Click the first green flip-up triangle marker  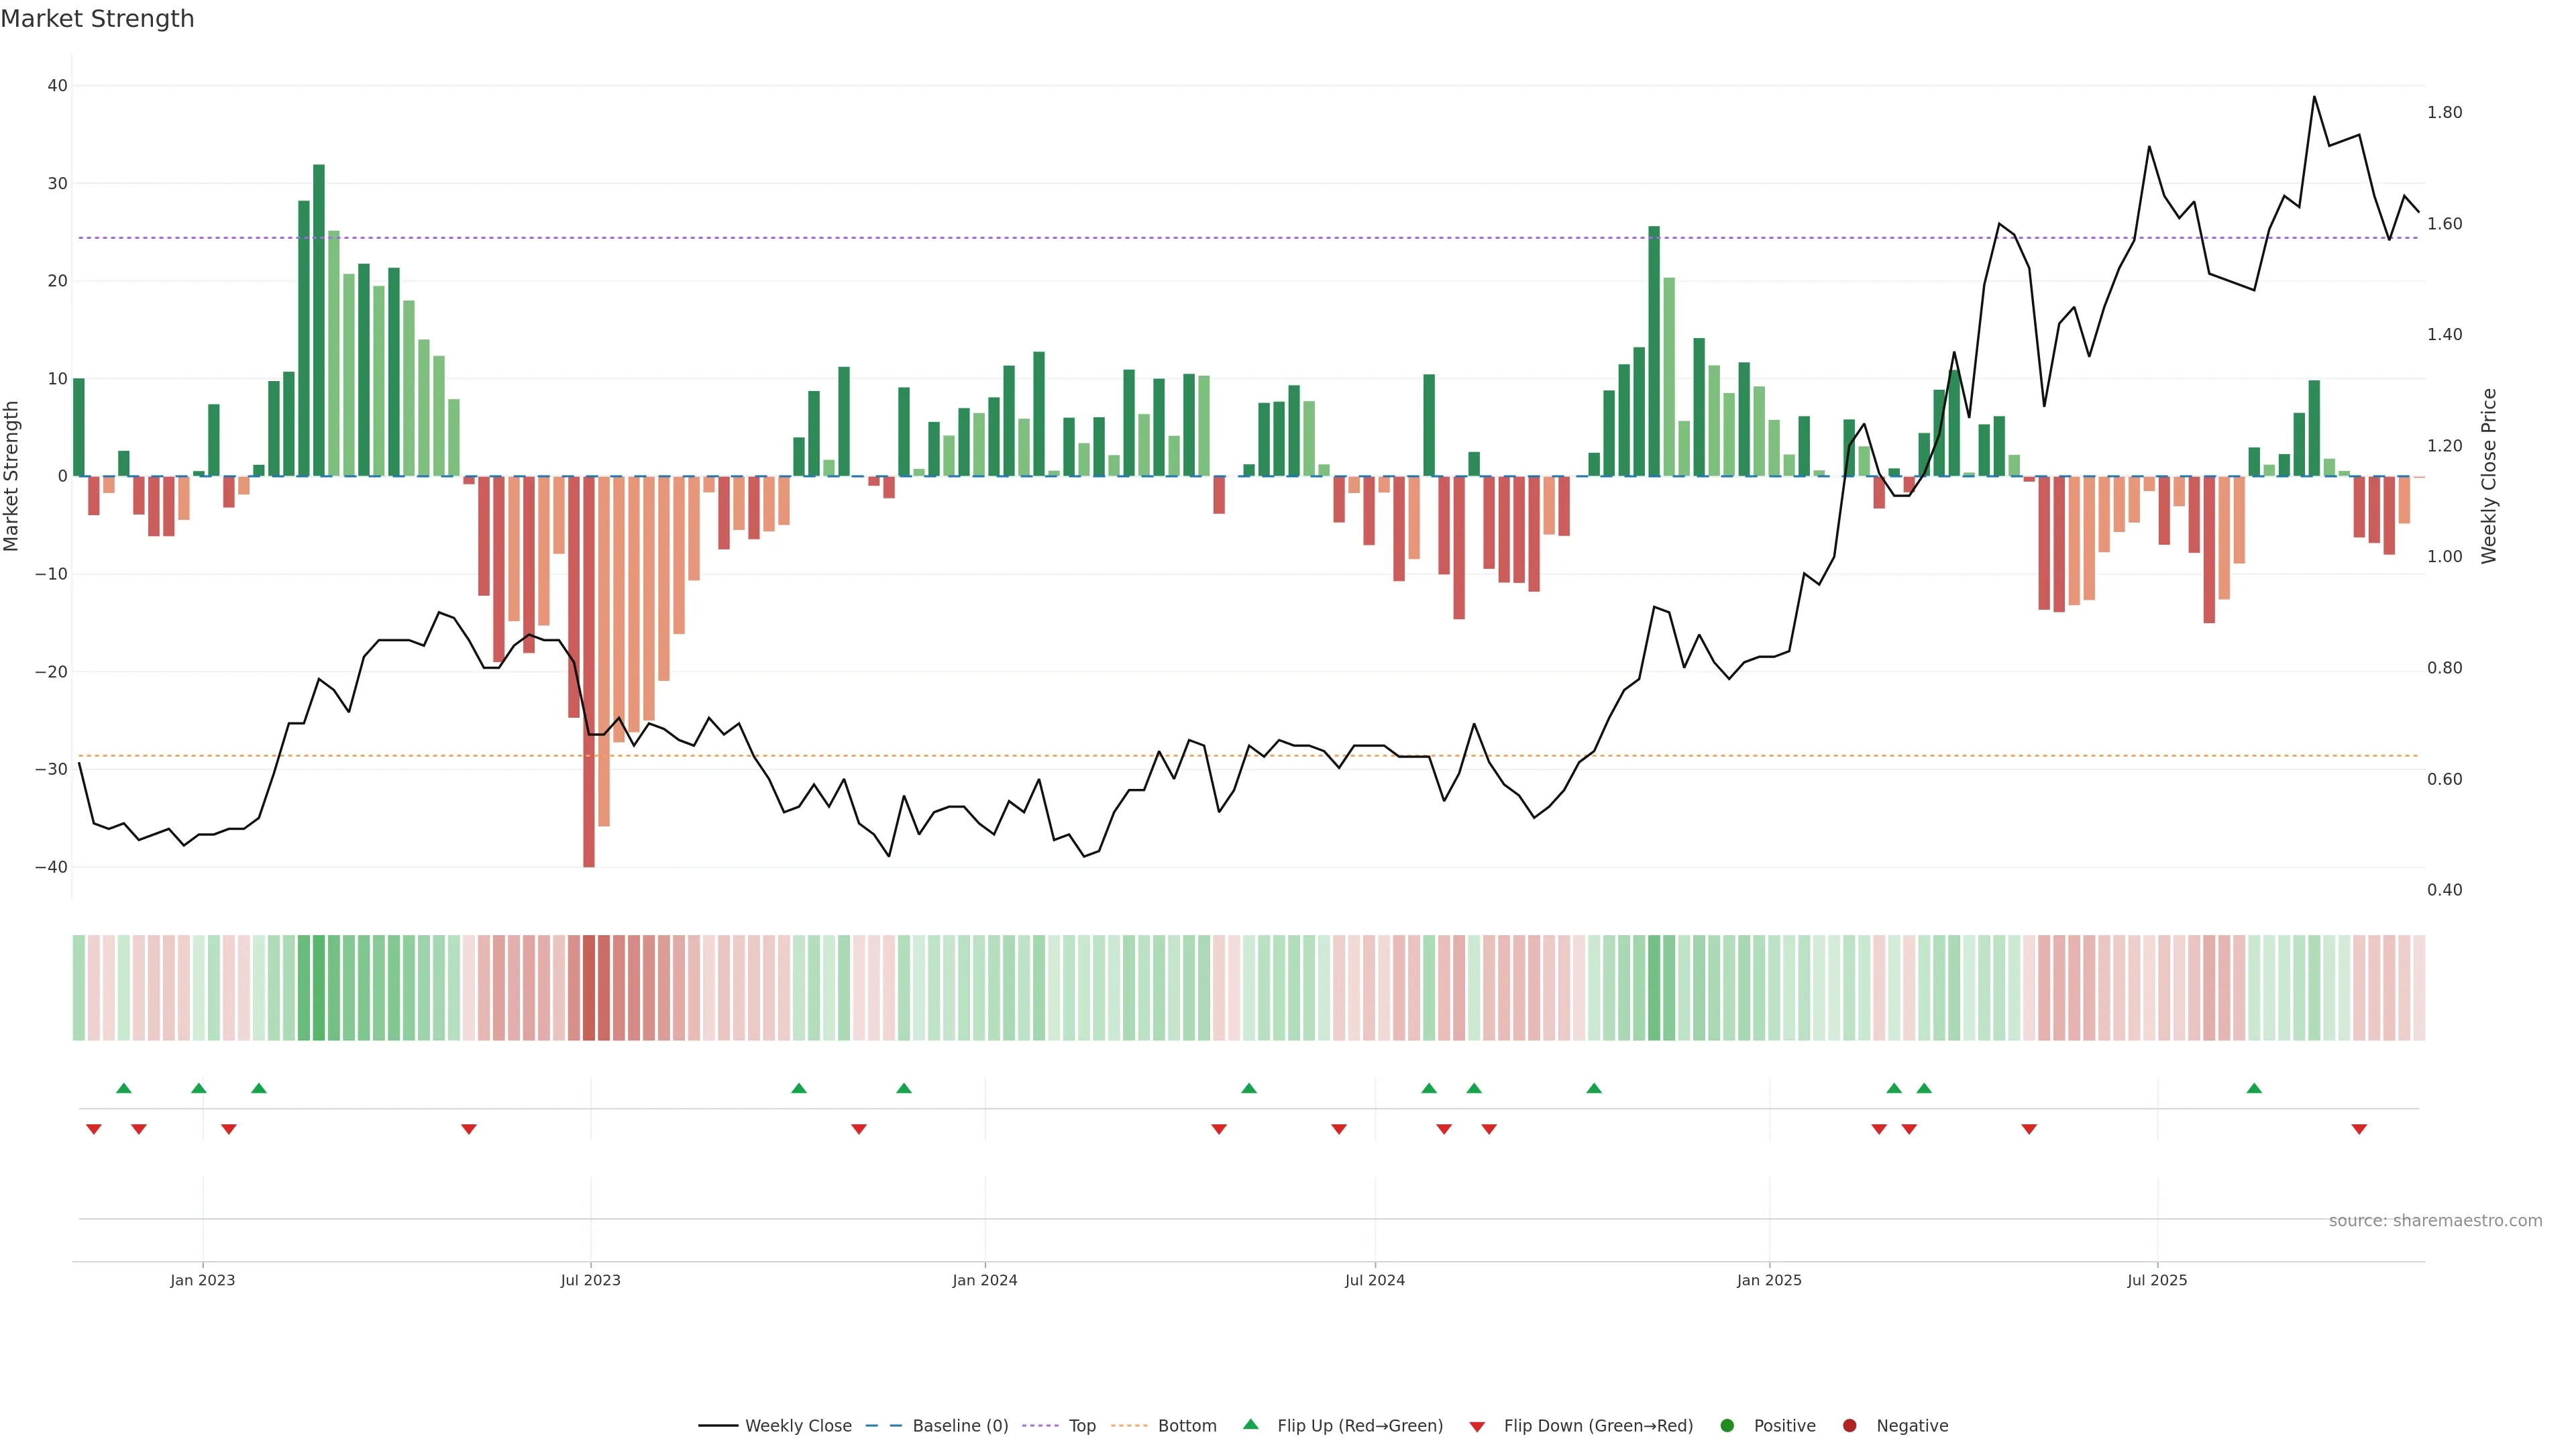click(124, 1088)
